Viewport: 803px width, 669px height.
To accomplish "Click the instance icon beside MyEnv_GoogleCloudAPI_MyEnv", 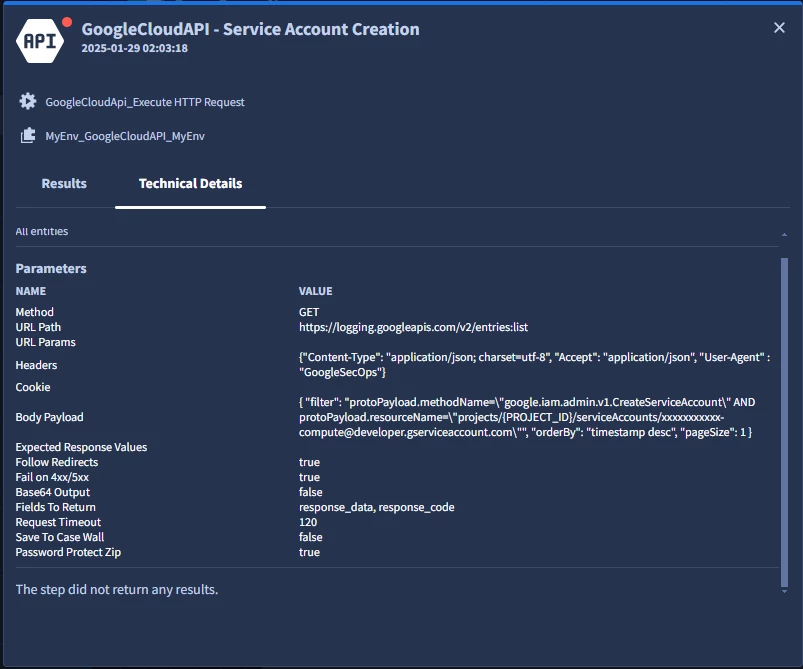I will (x=28, y=136).
